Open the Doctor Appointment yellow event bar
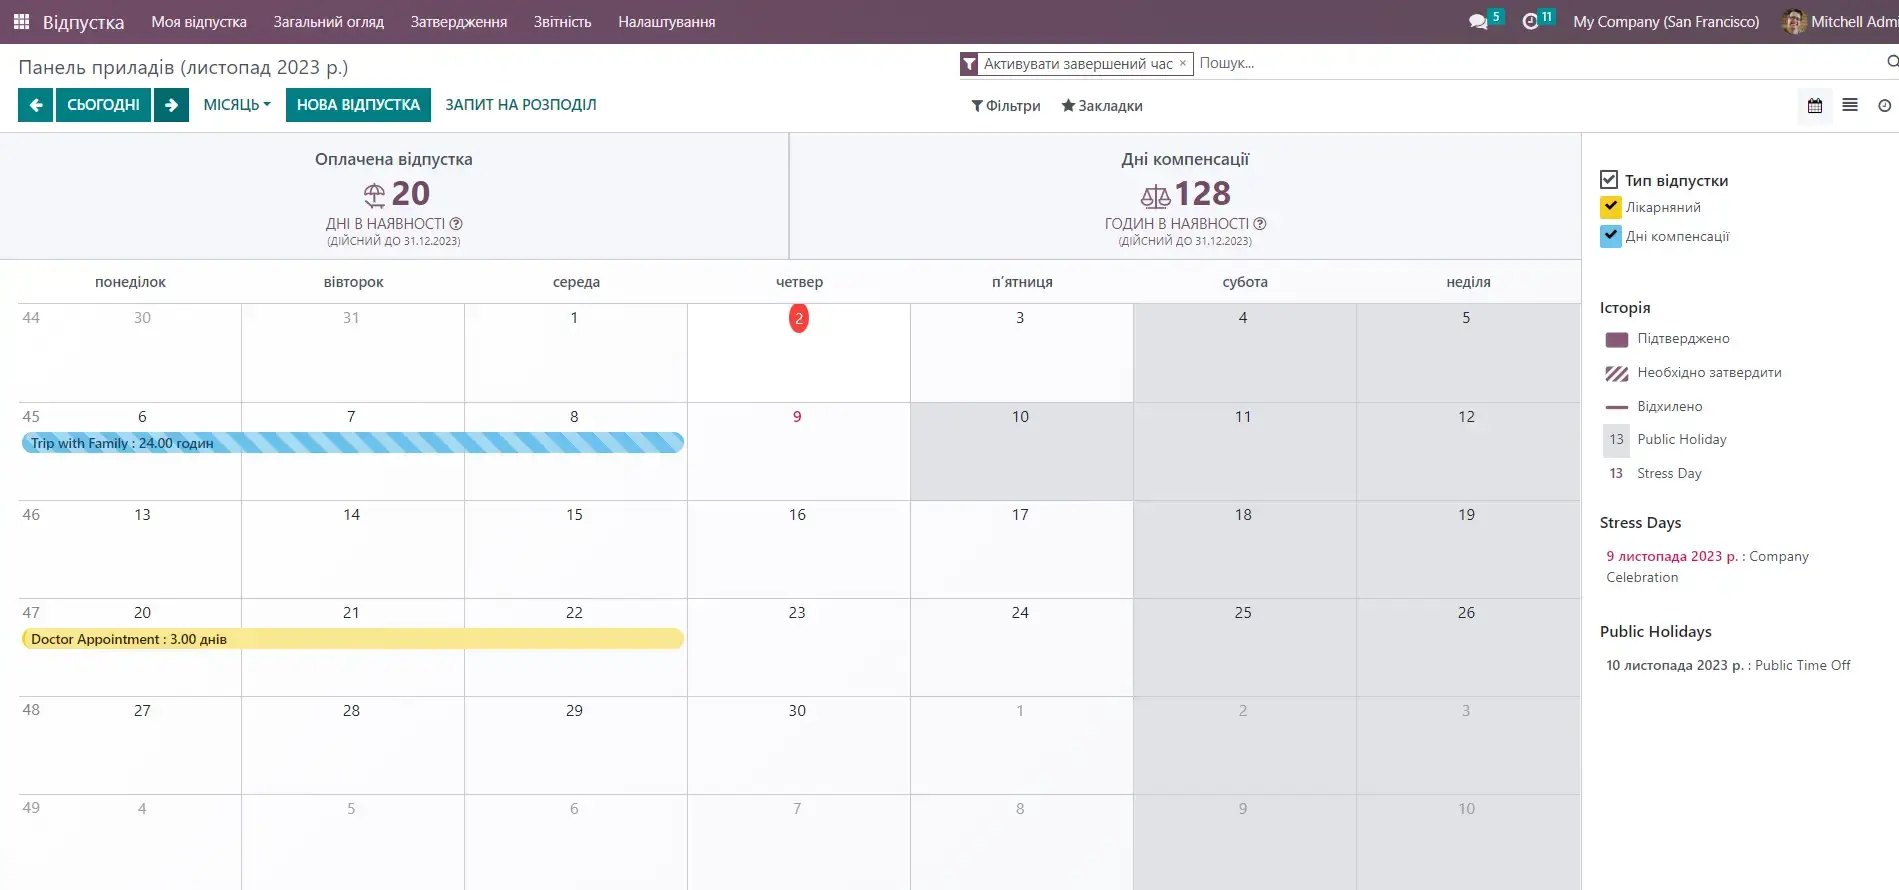 352,639
